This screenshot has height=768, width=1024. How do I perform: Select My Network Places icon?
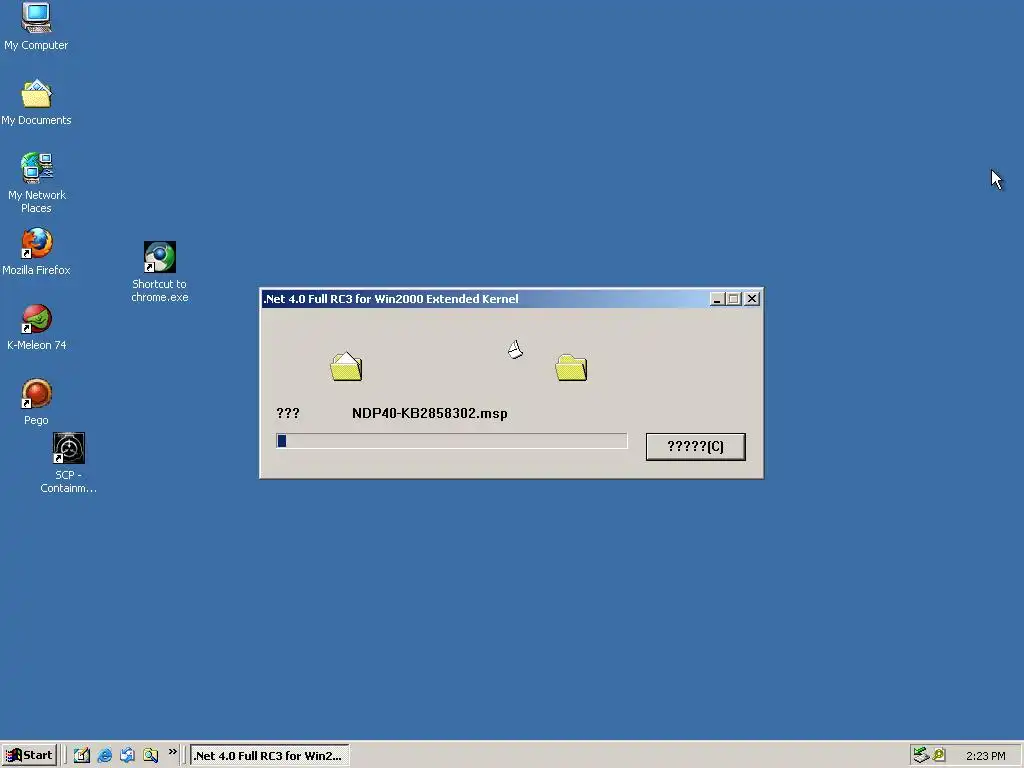36,182
